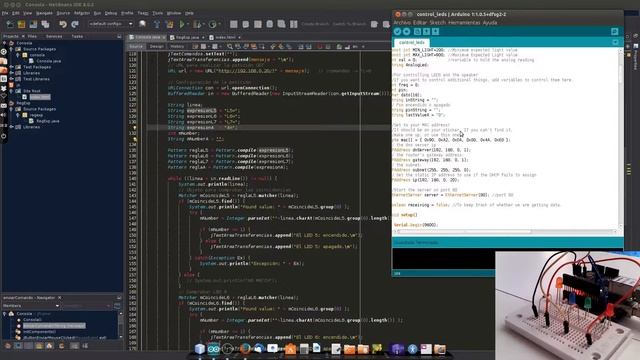Click the editor Find selection magnifier icon
Screen dimensions: 640x360
coord(230,47)
